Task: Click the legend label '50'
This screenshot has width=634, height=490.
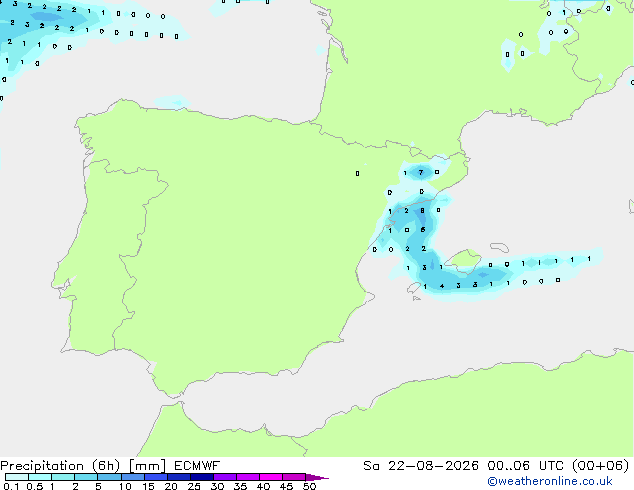Action: [x=309, y=486]
